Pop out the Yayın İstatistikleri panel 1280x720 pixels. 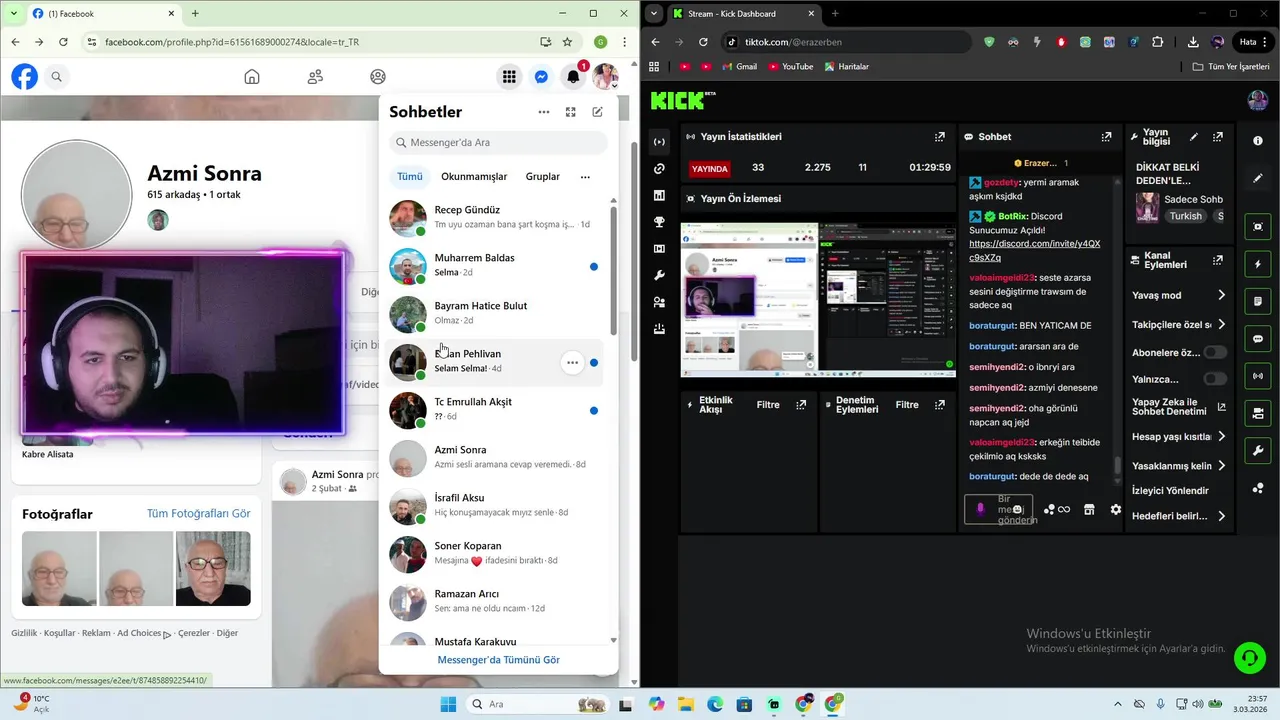[x=940, y=137]
